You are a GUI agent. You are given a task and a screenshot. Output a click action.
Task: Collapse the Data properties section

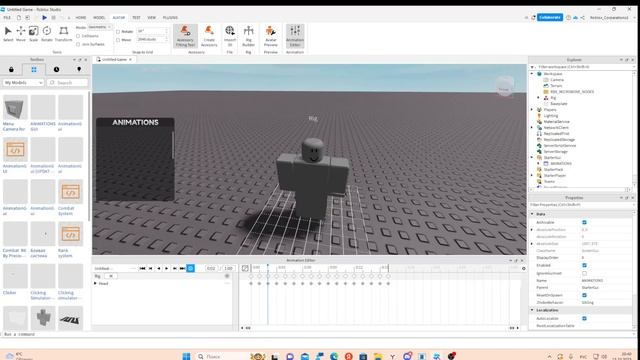coord(532,214)
